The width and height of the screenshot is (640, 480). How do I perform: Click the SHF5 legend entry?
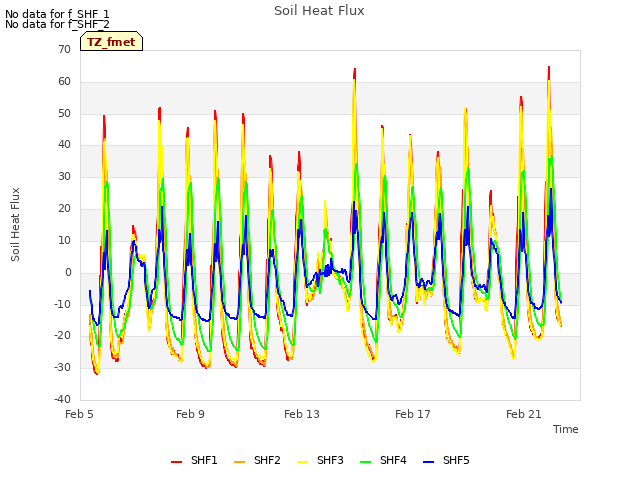coord(446,461)
